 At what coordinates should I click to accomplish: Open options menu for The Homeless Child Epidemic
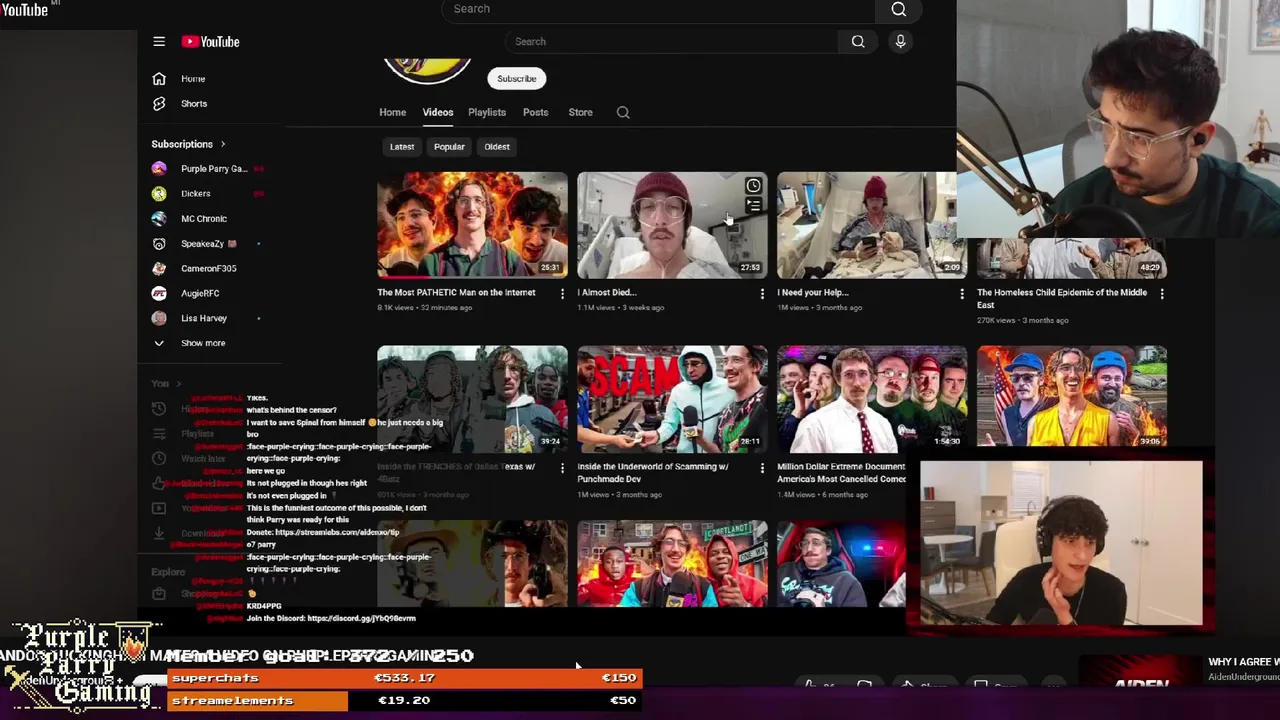pyautogui.click(x=1162, y=294)
